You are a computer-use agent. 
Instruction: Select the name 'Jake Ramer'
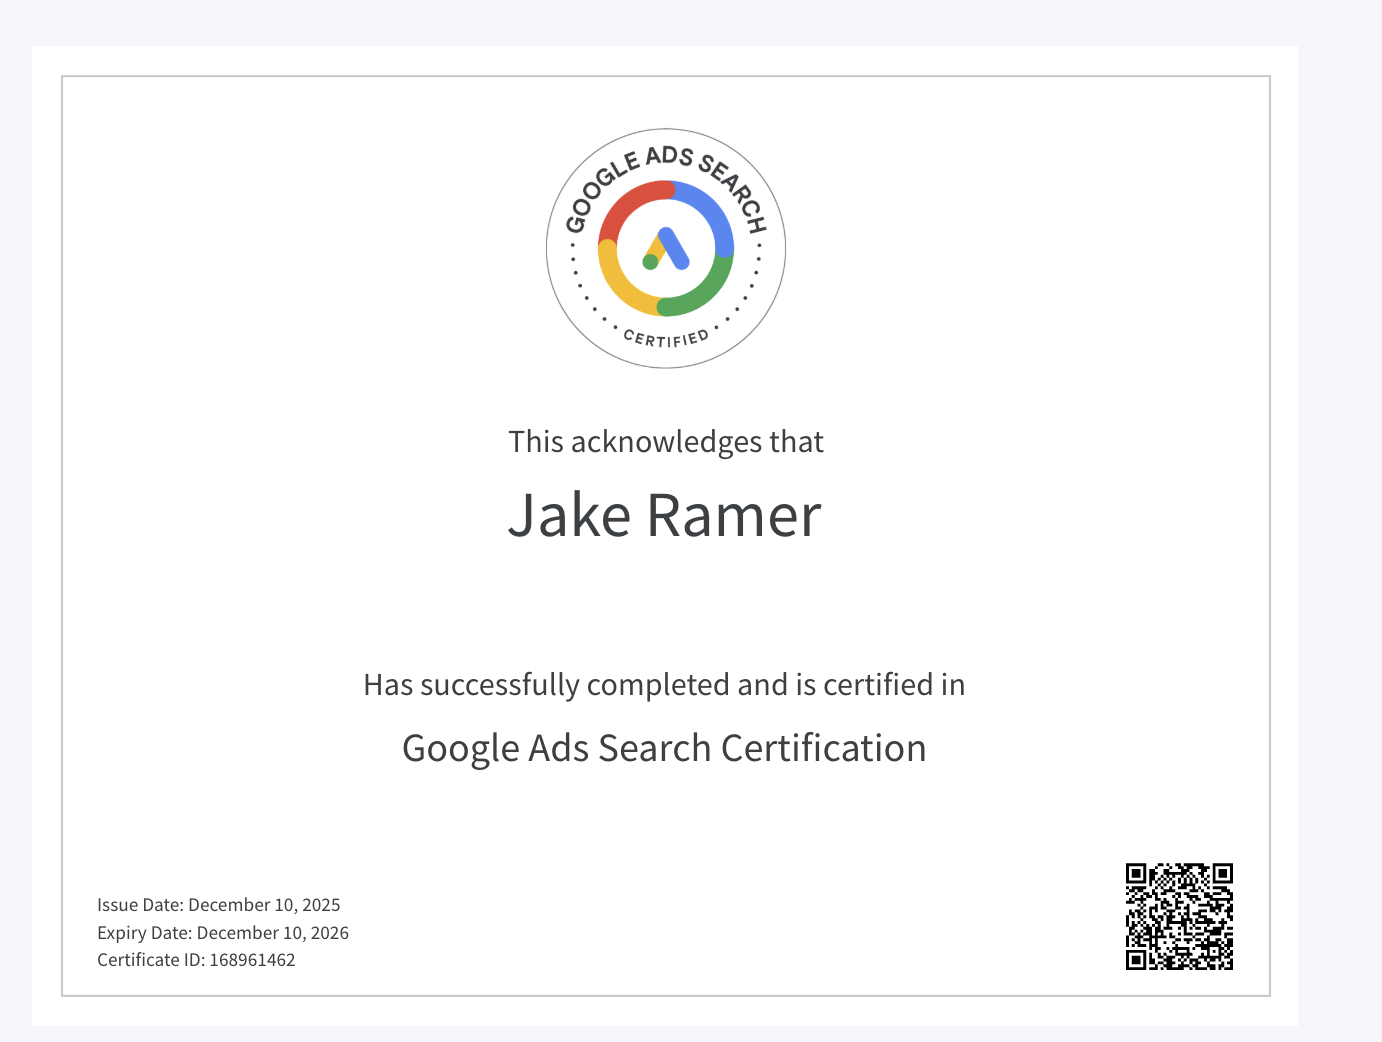pyautogui.click(x=664, y=516)
